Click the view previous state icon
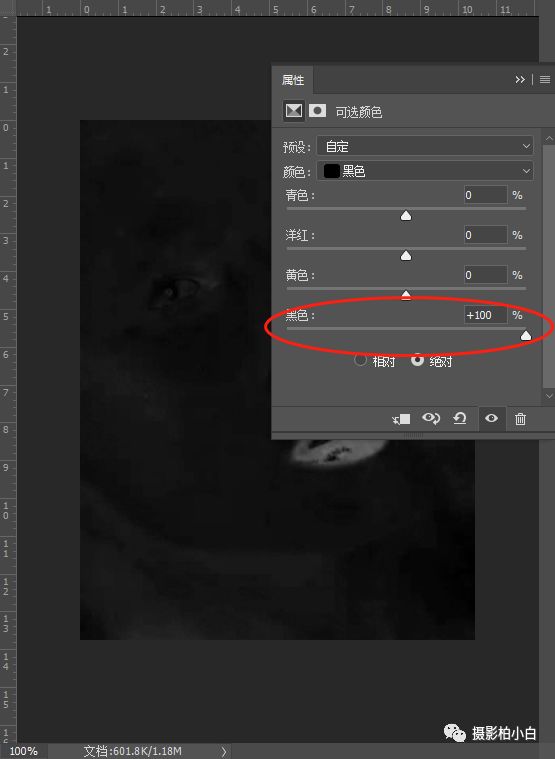 click(431, 418)
